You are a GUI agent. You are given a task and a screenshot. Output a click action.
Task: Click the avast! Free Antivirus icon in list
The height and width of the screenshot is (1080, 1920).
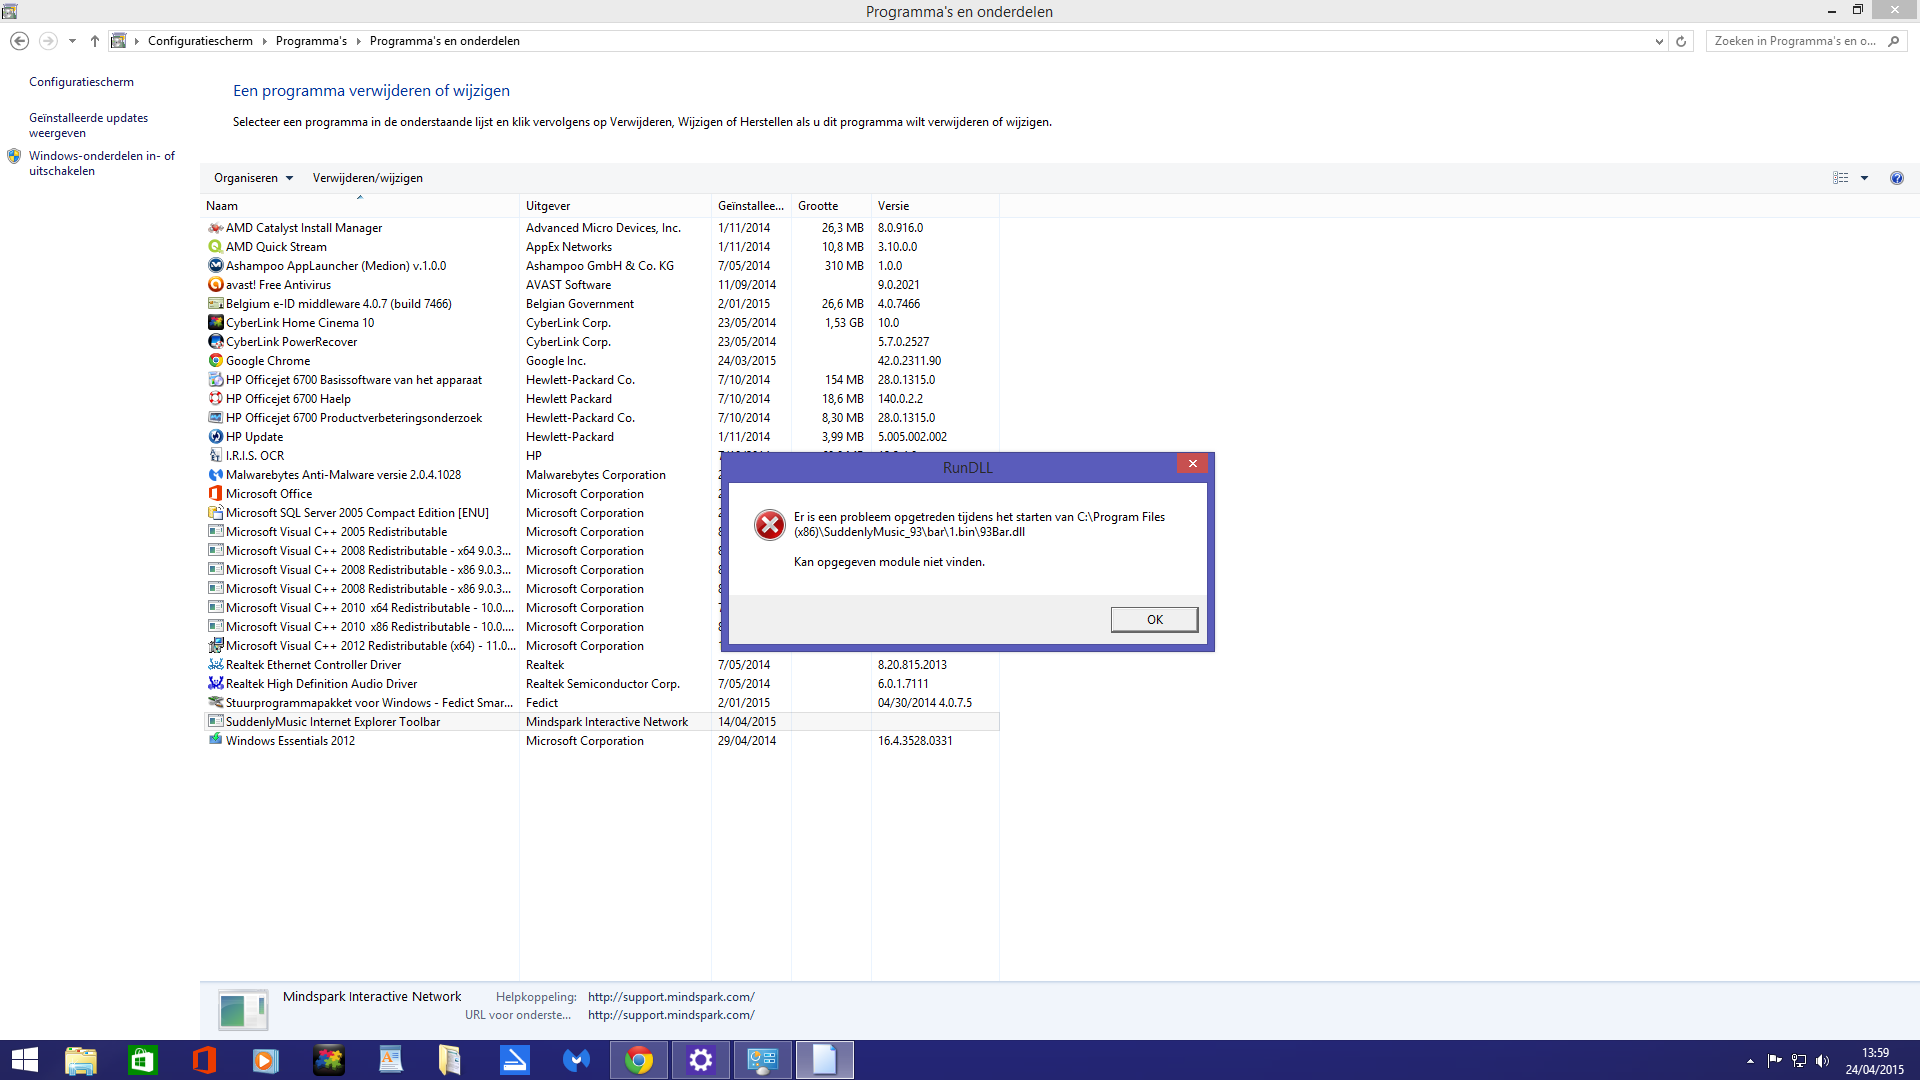tap(215, 285)
